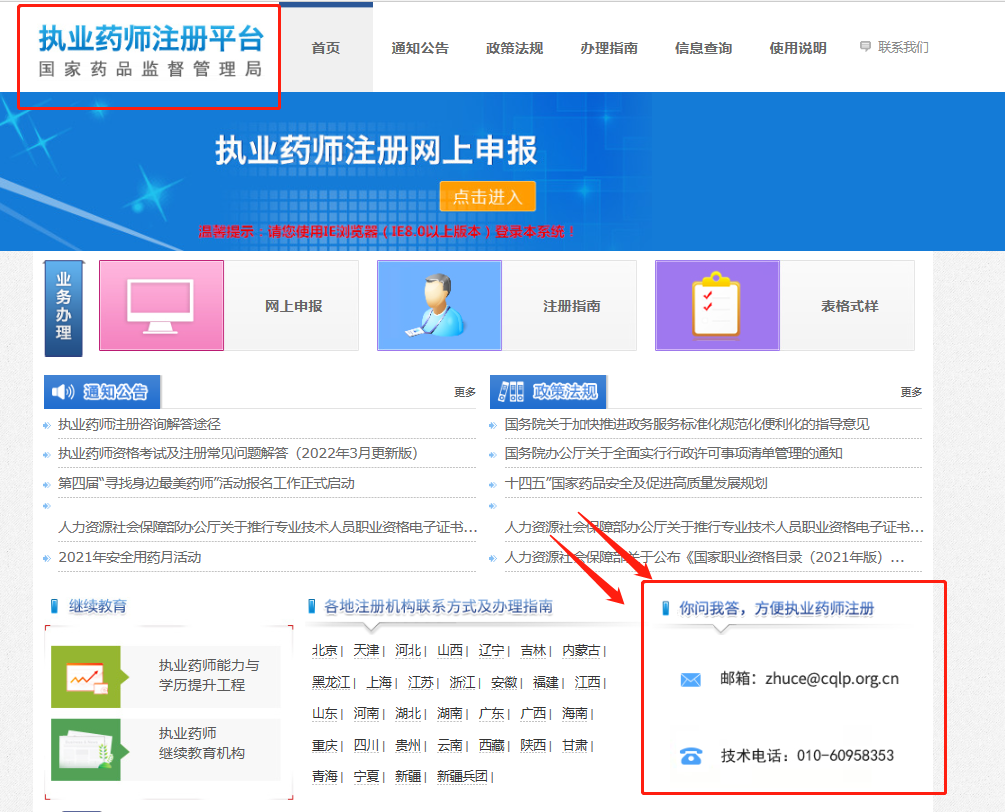This screenshot has width=1005, height=812.
Task: Select 北京 from the regional registration list
Action: point(325,650)
